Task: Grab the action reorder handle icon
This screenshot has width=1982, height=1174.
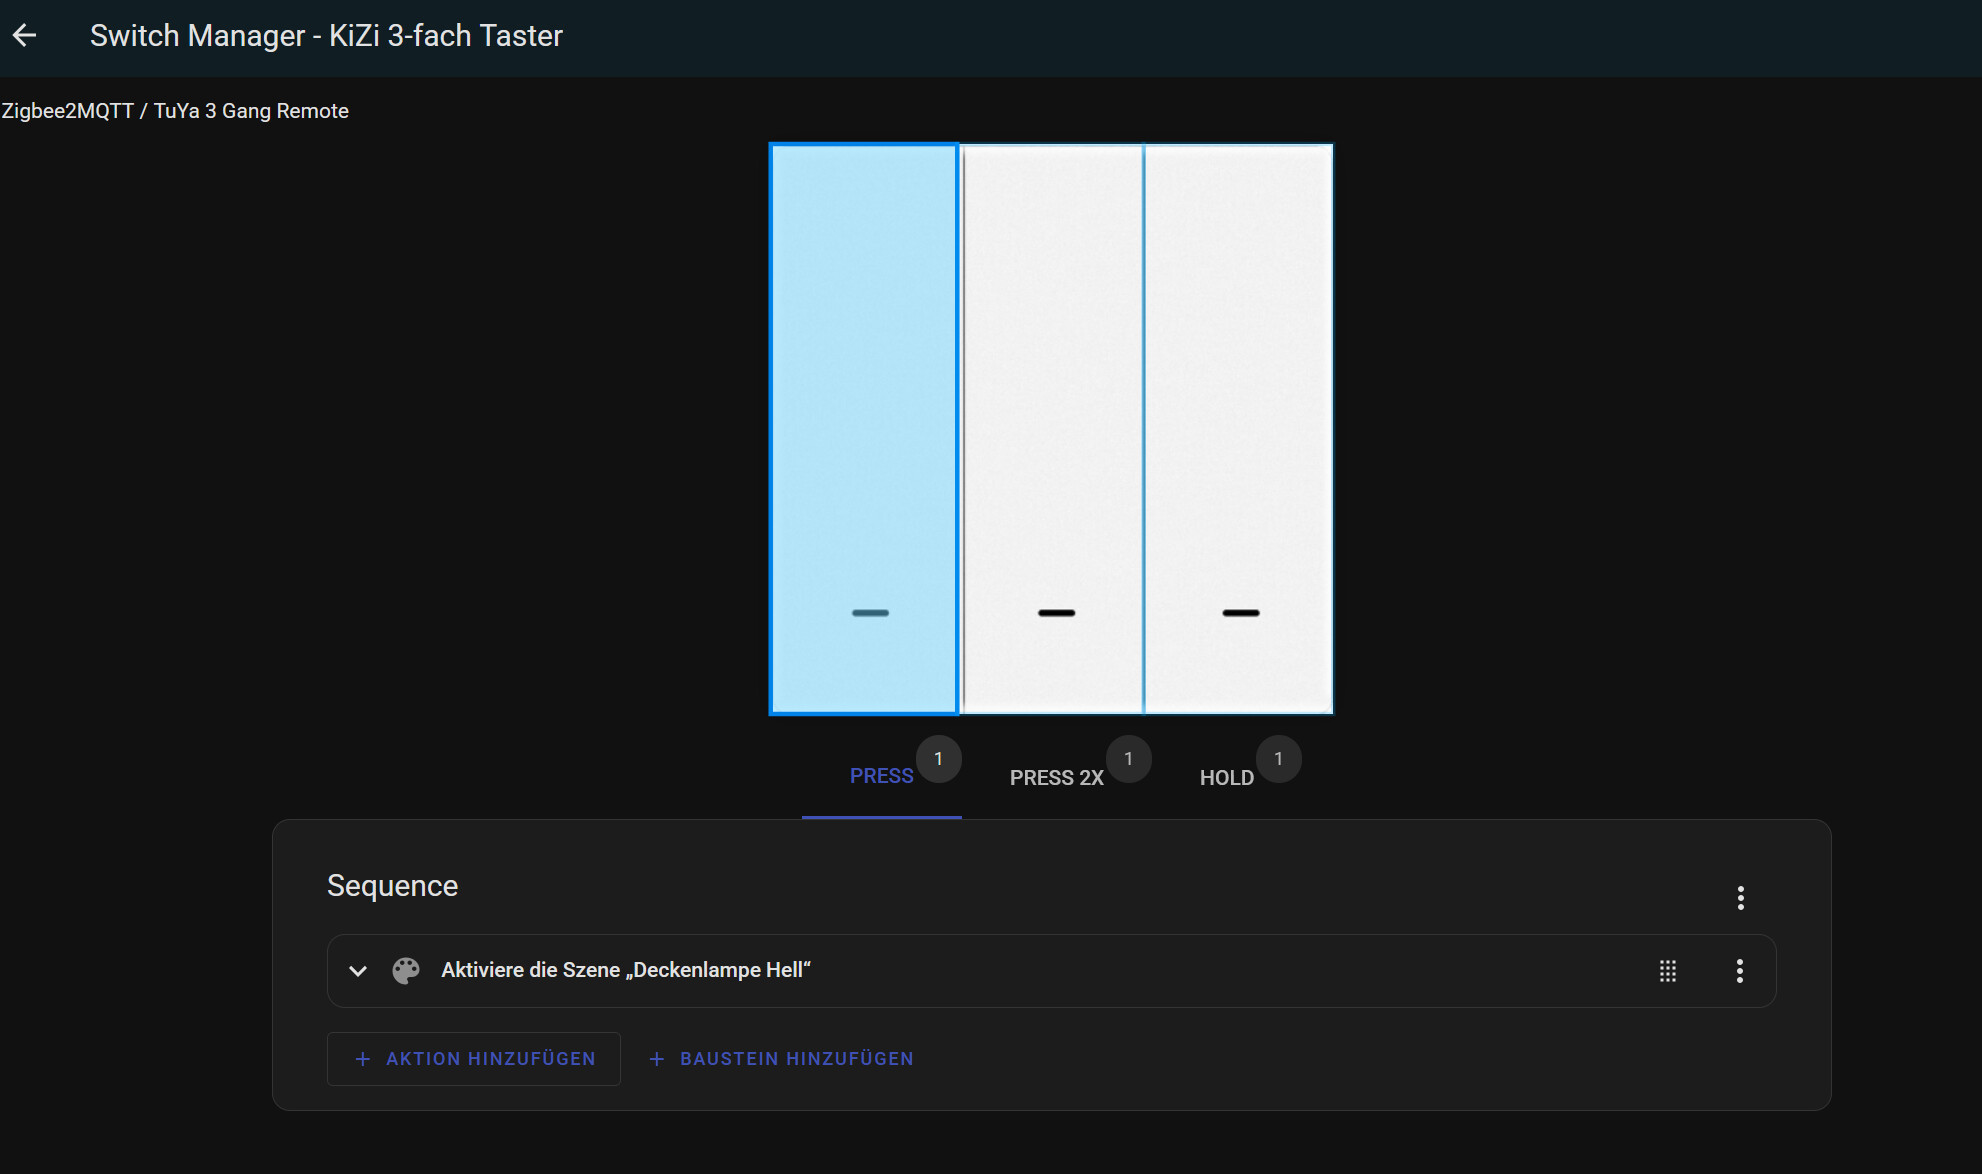Action: pyautogui.click(x=1668, y=971)
